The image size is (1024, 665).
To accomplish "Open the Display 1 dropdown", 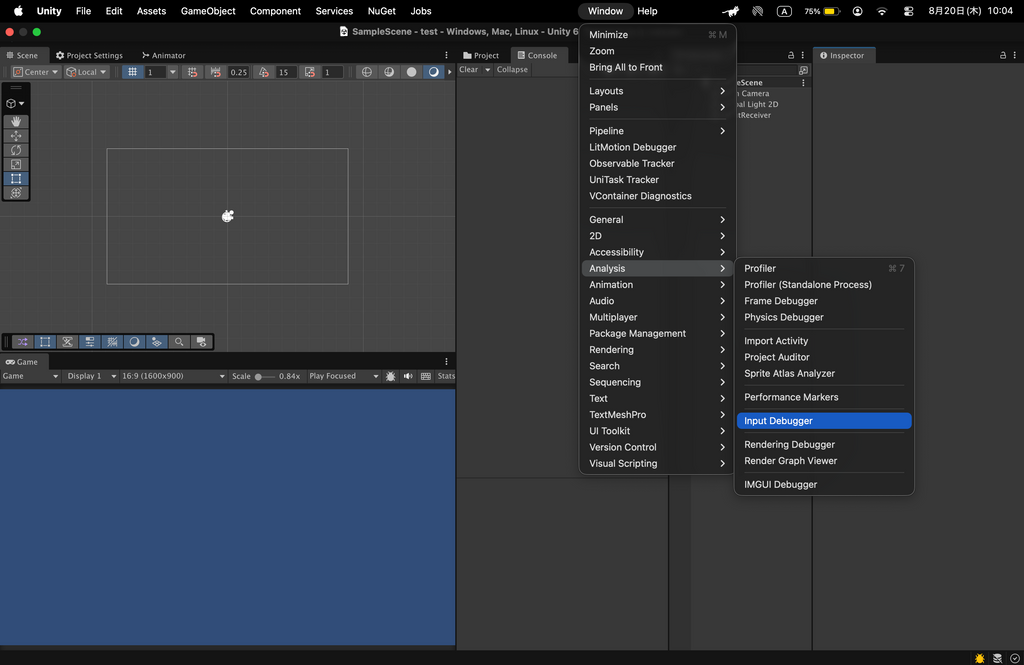I will click(91, 376).
